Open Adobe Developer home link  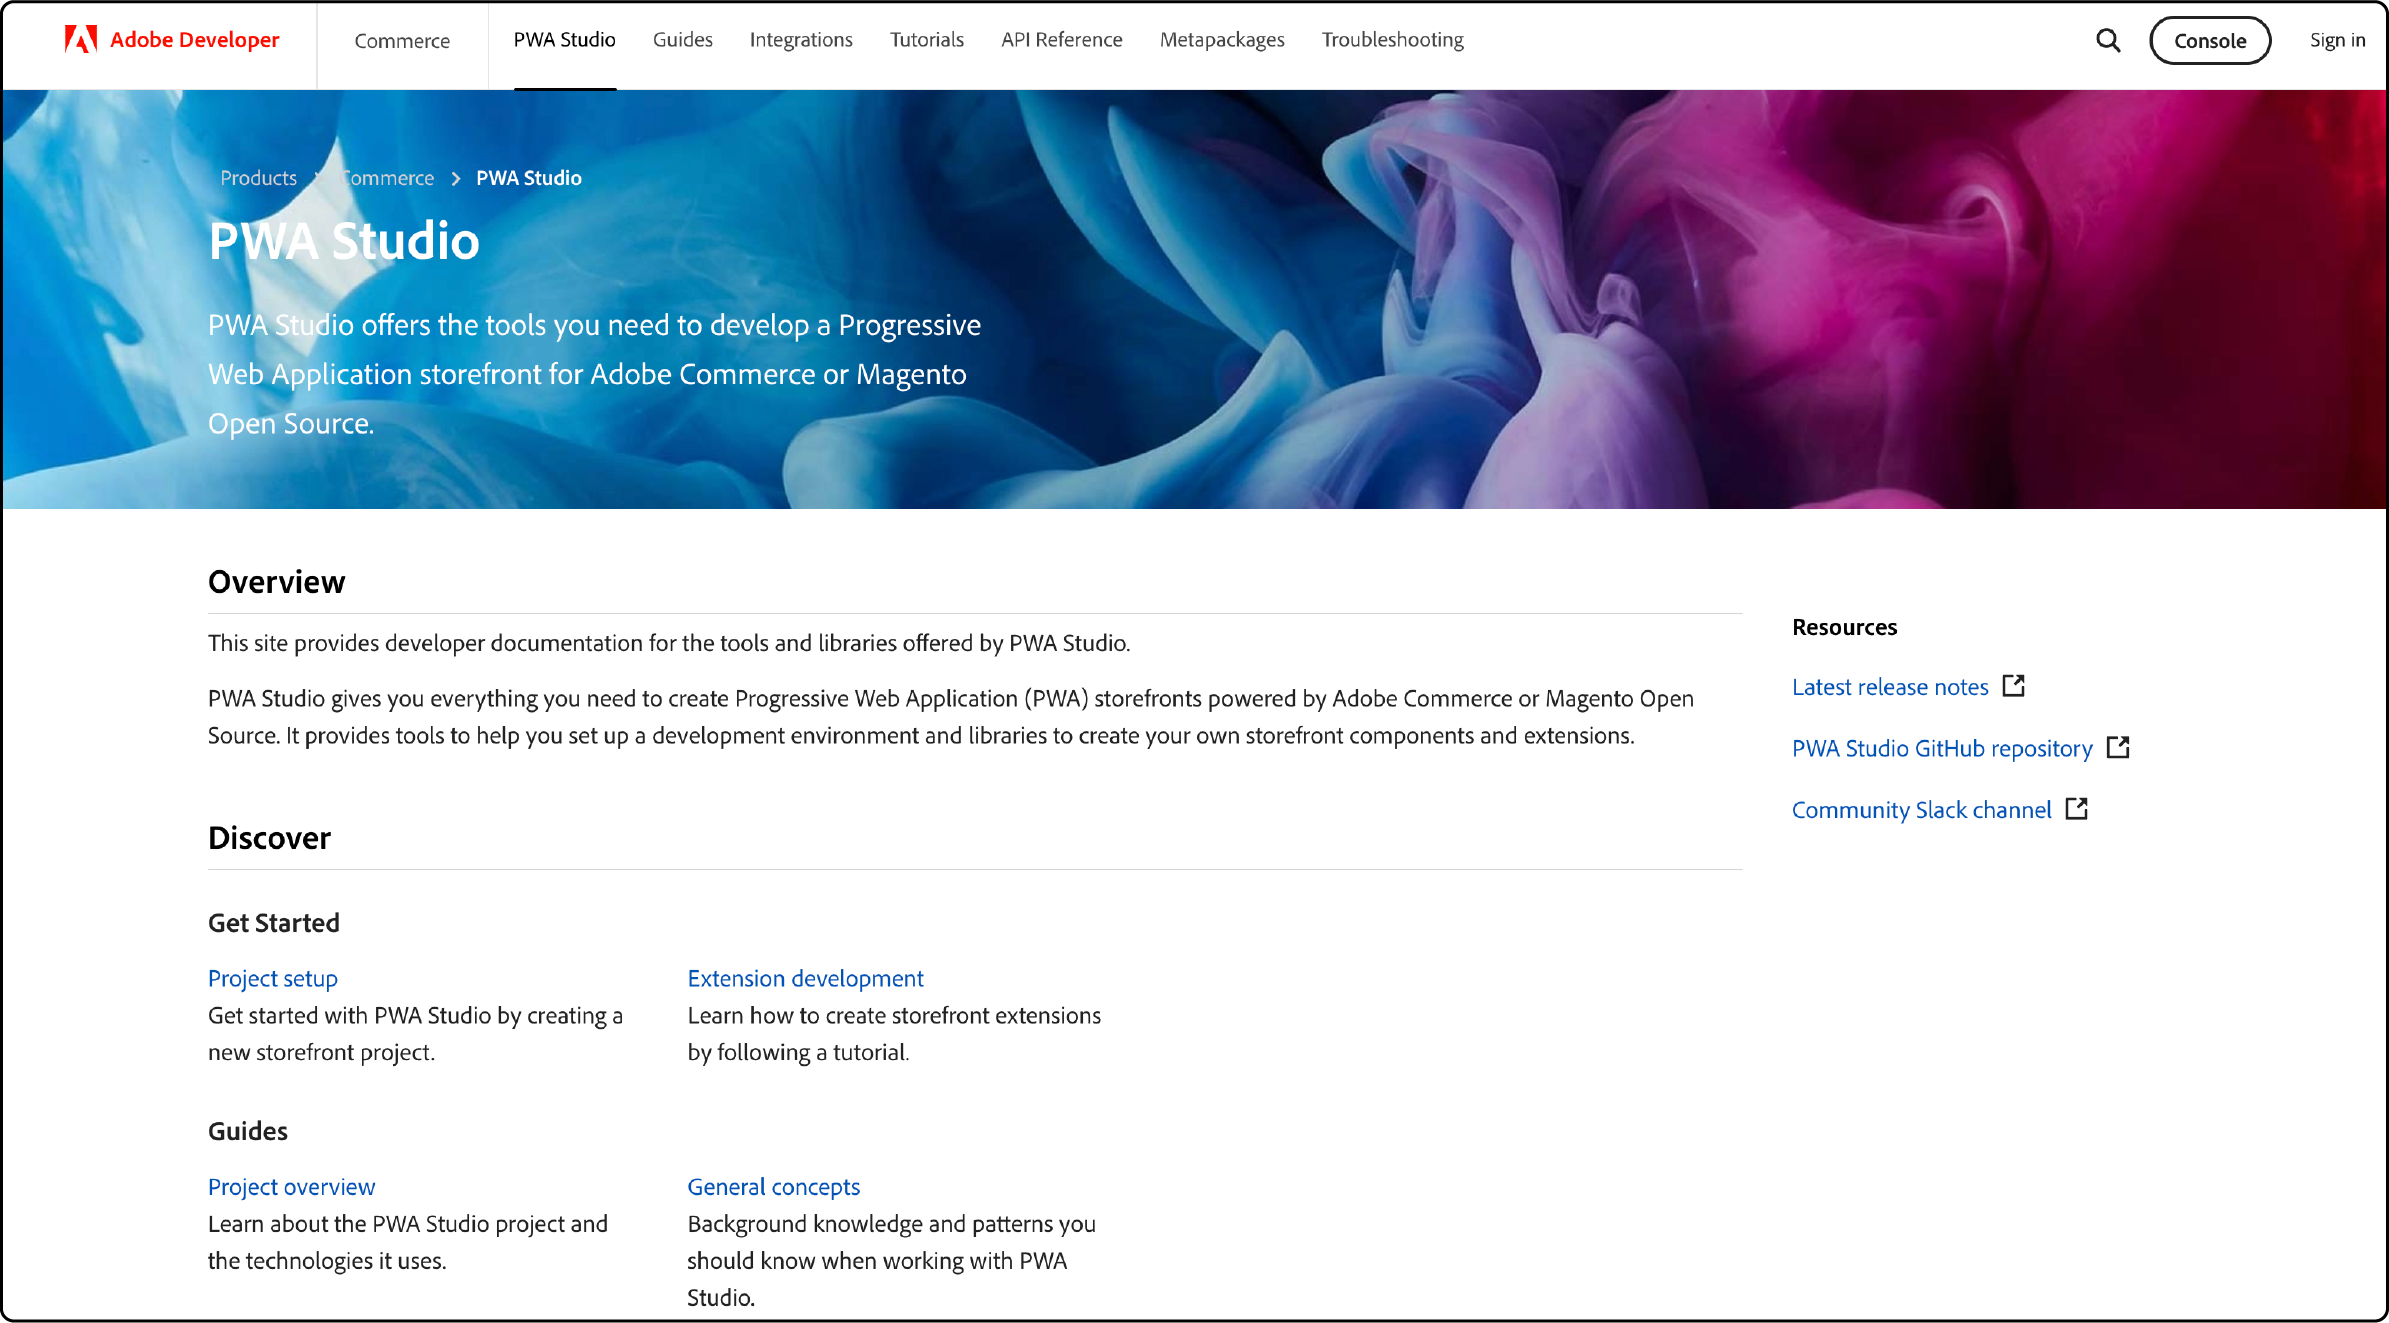(172, 39)
